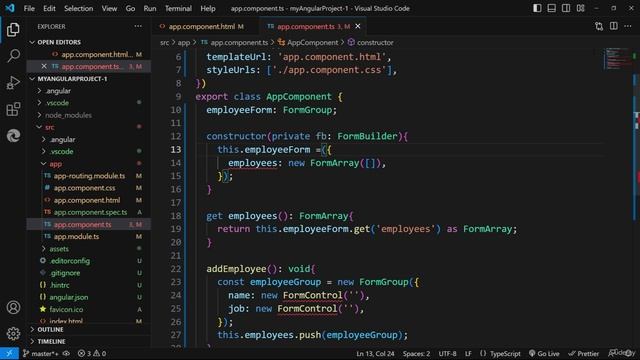
Task: Open Explorer views and more actions ellipsis
Action: (x=138, y=26)
